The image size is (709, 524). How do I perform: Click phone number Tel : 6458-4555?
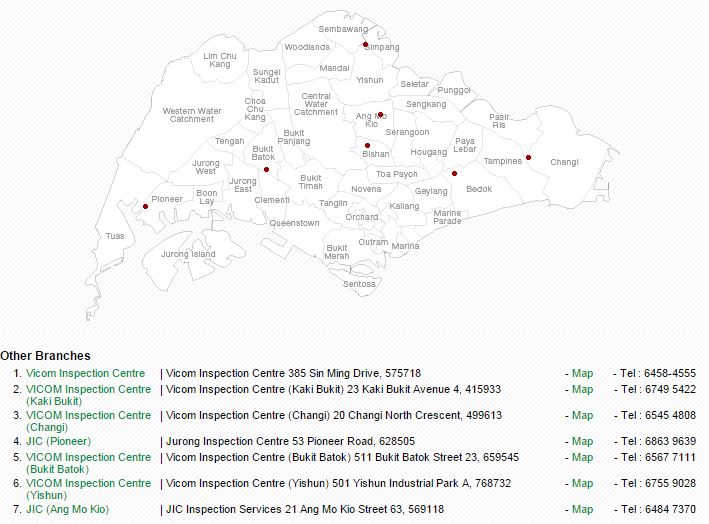[x=658, y=373]
